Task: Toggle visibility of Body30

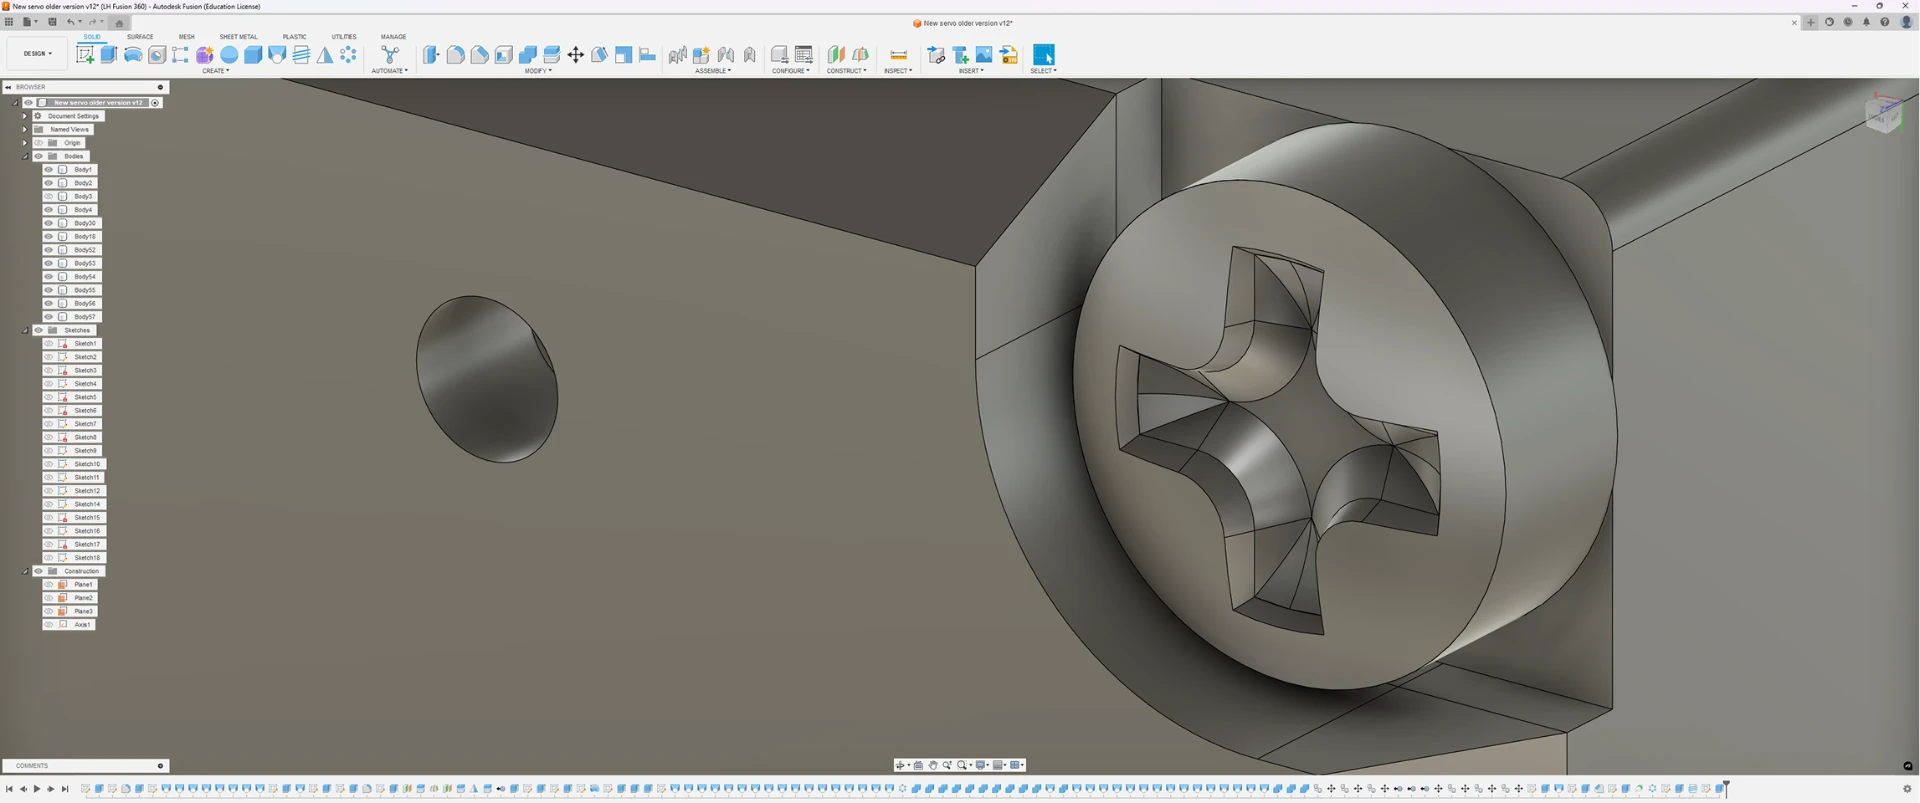Action: click(48, 223)
